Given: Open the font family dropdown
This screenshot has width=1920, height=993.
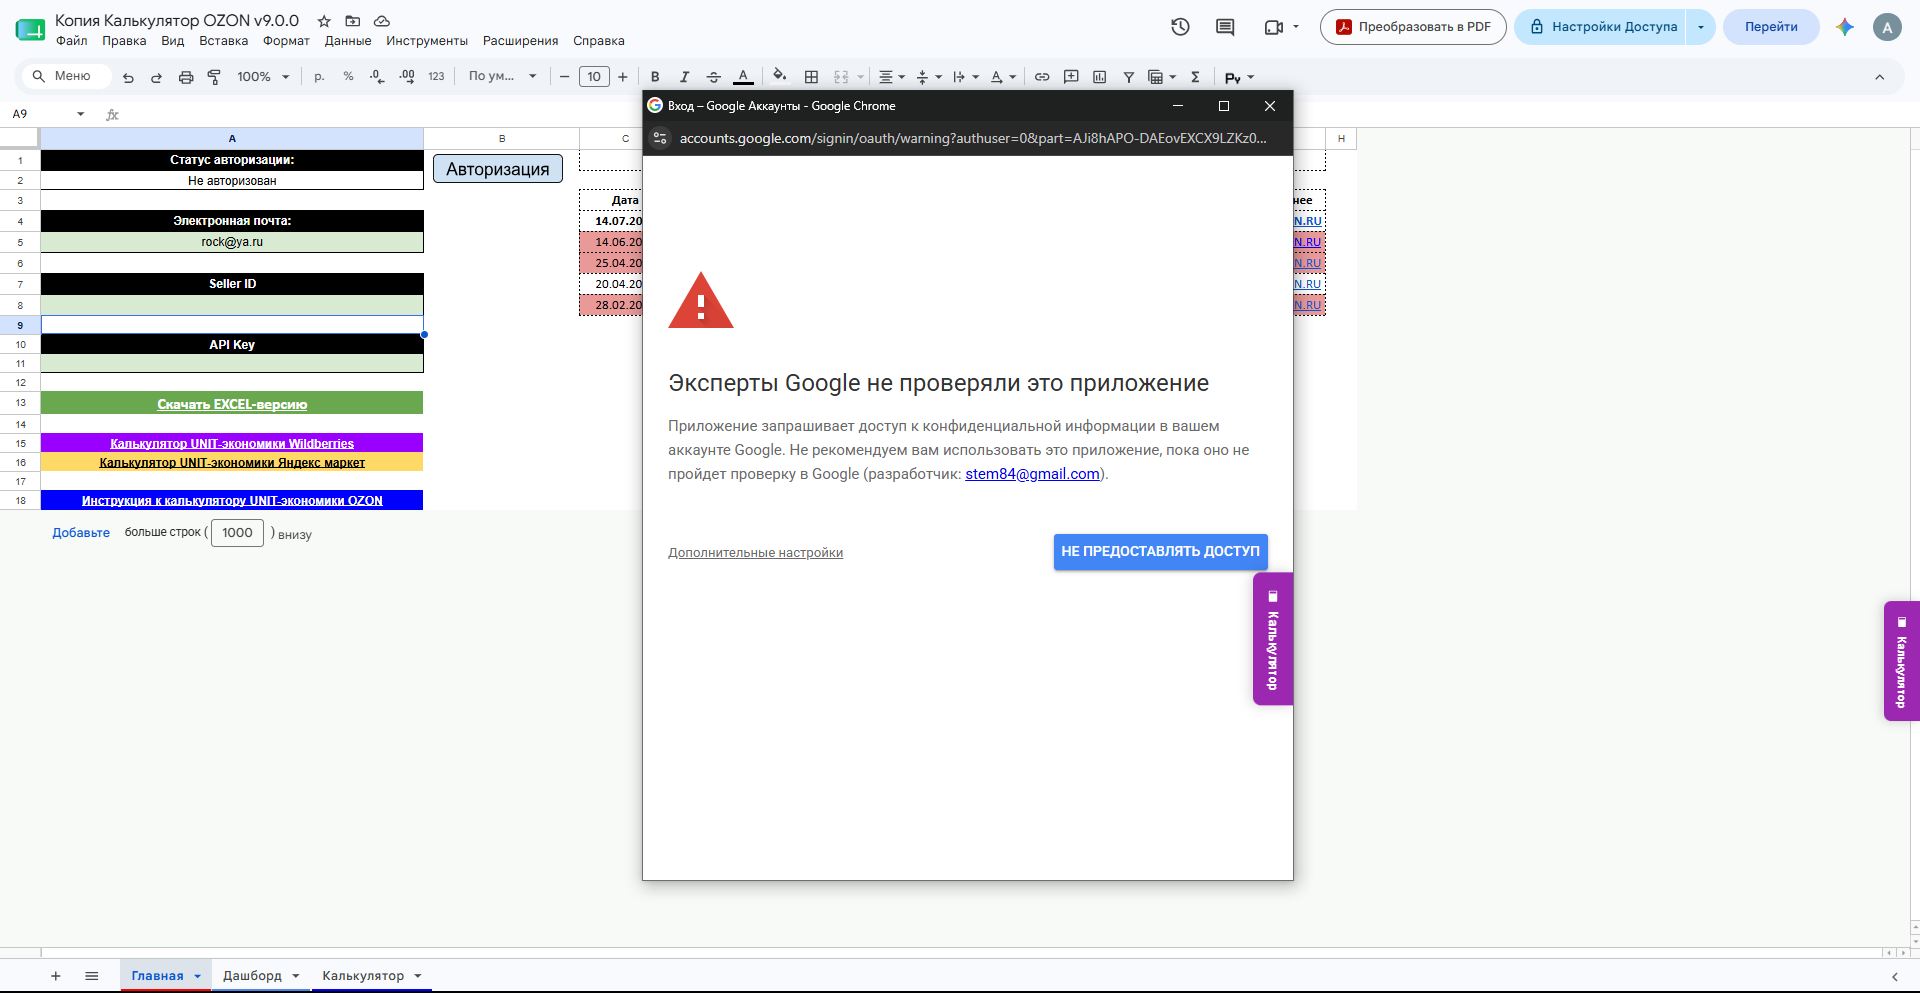Looking at the screenshot, I should [502, 77].
